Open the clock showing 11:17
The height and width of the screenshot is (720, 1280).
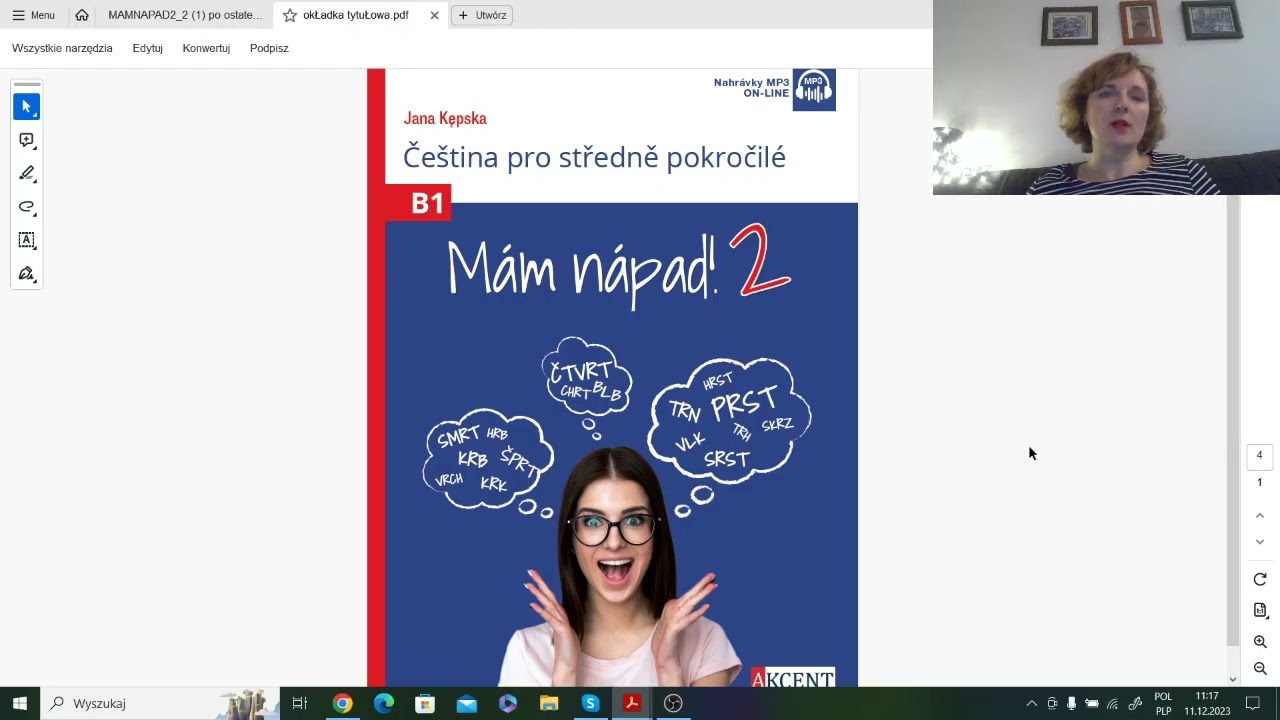pyautogui.click(x=1207, y=703)
